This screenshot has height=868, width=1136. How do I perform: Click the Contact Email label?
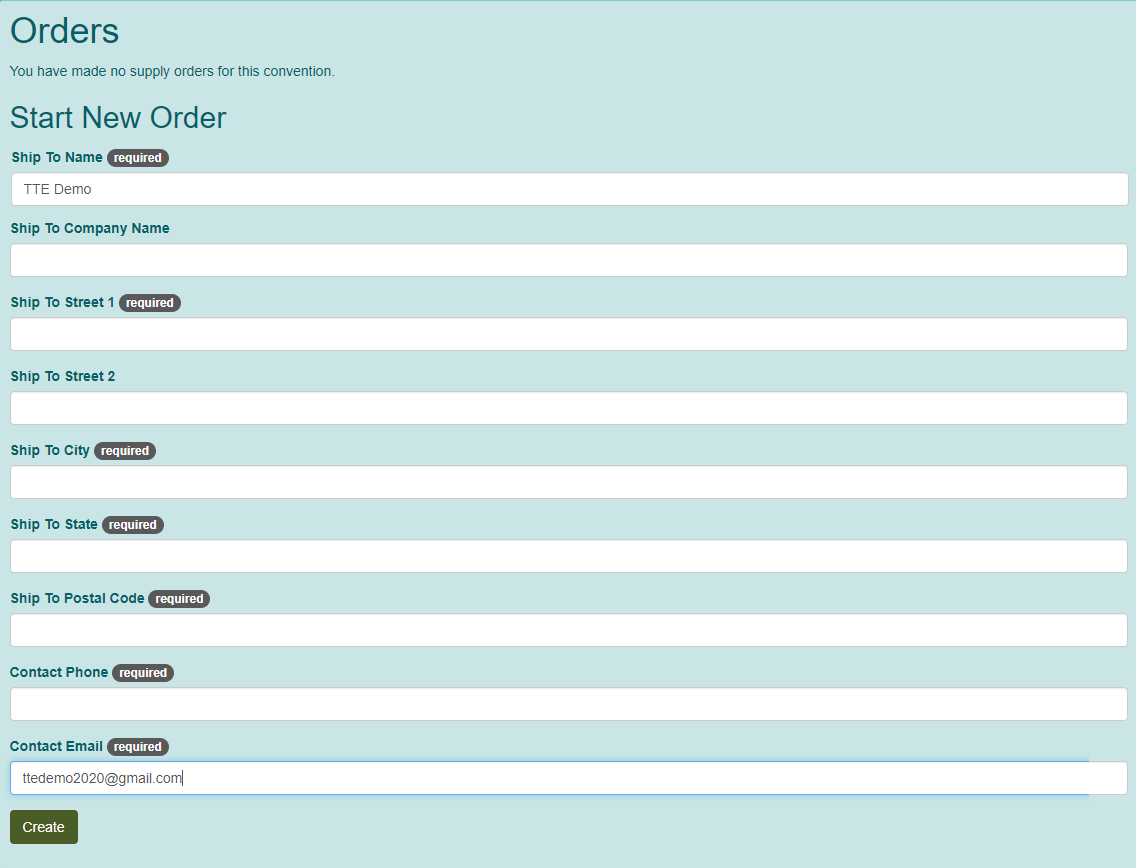click(x=57, y=746)
